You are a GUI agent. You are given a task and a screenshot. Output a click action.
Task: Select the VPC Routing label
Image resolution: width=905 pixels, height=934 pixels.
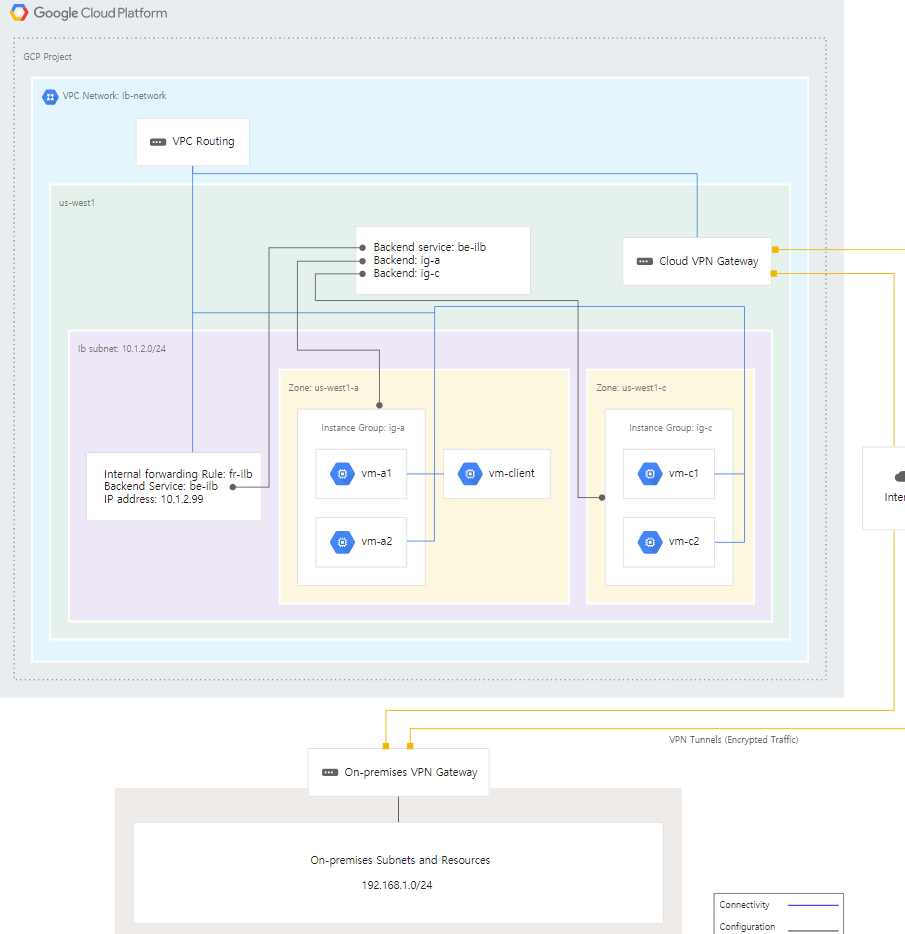203,142
